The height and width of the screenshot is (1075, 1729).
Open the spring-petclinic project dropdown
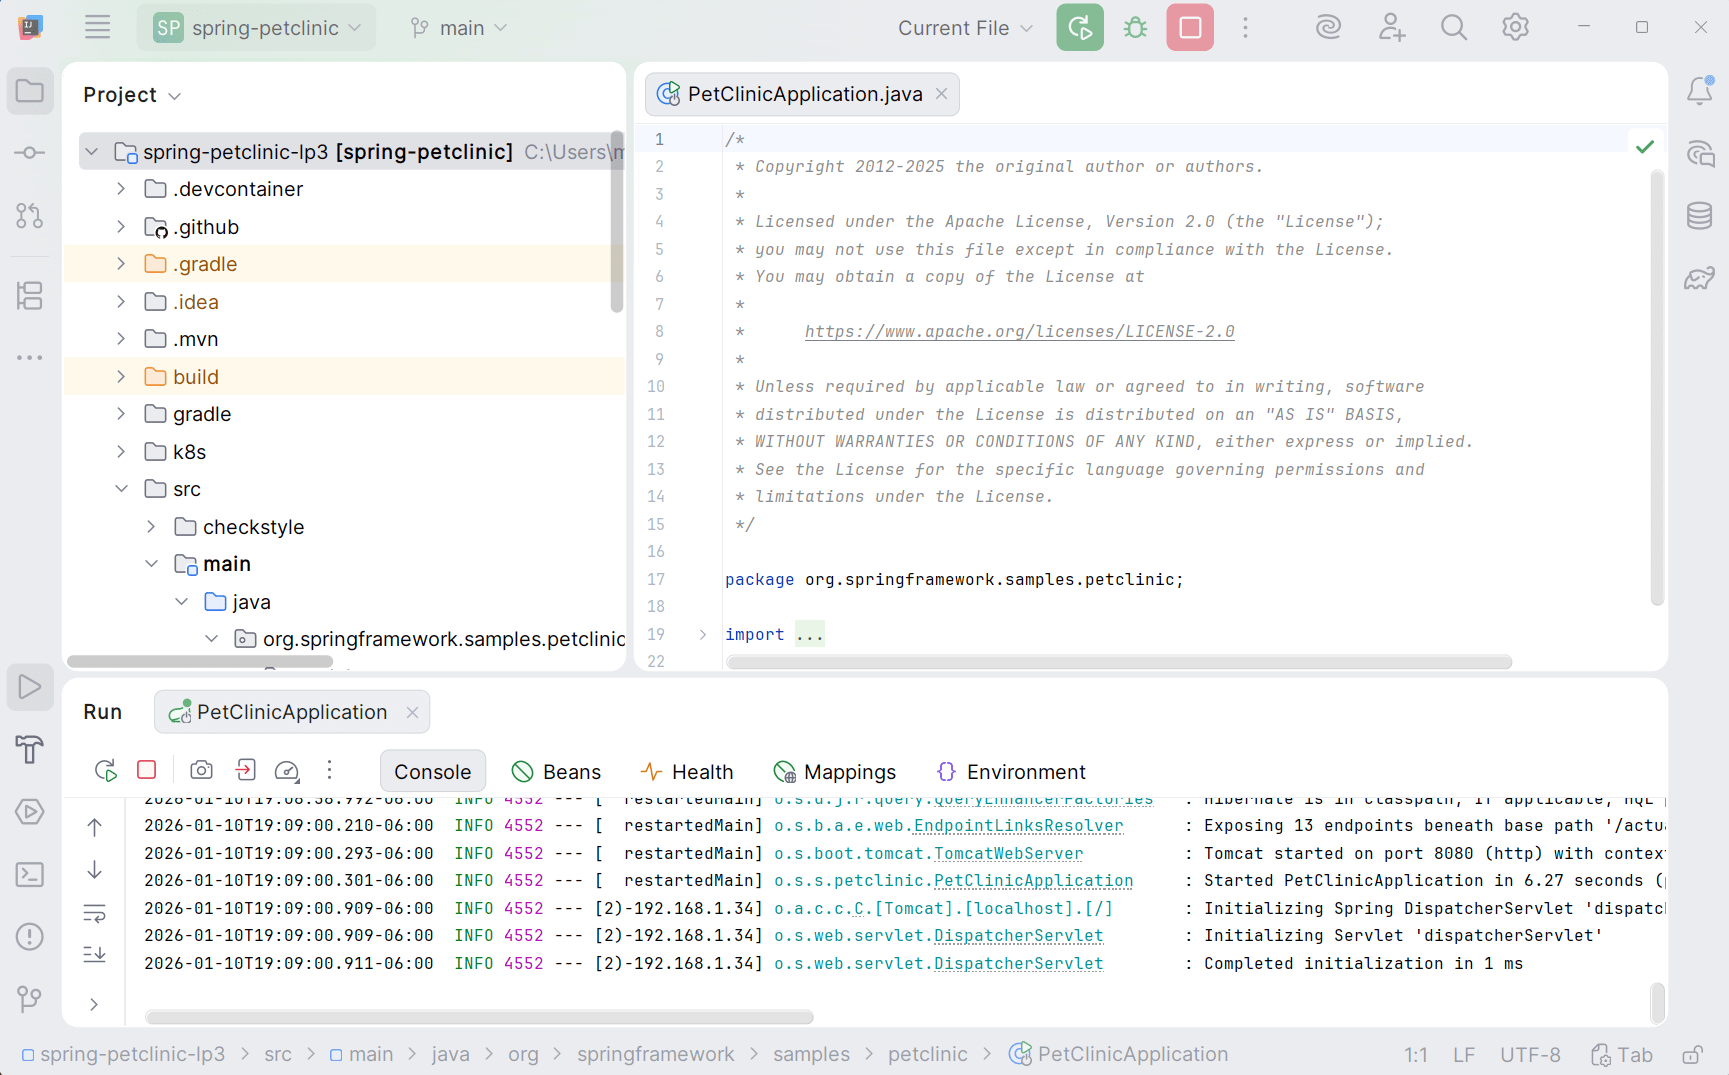256,27
